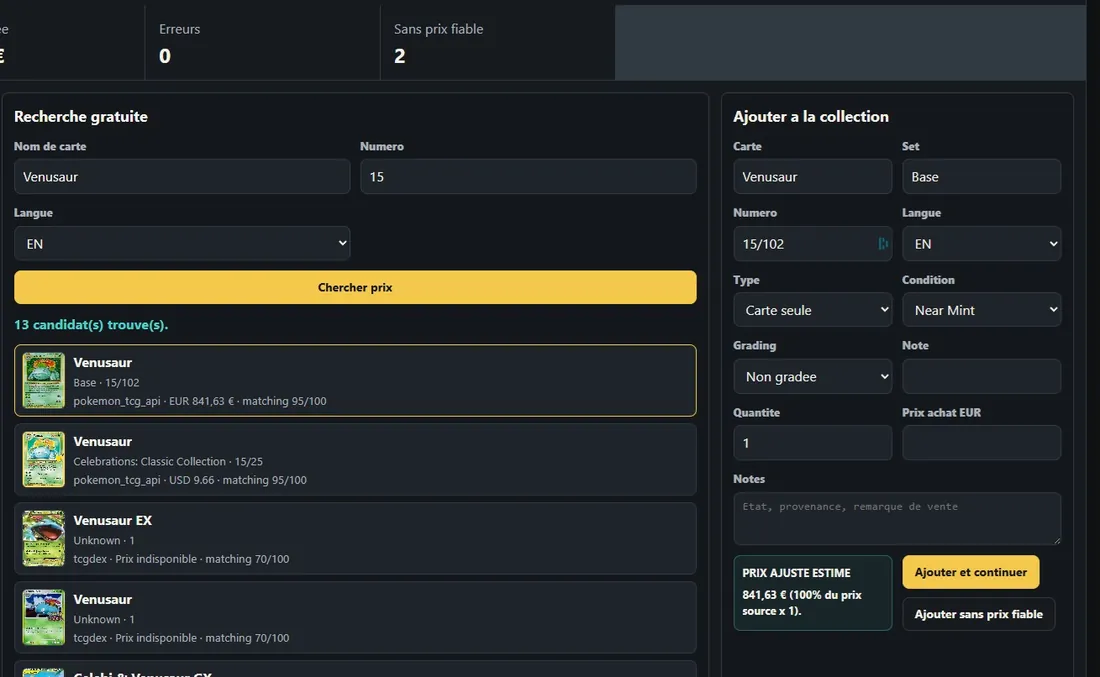Select the Venusaur Base 15/102 thumbnail

click(43, 380)
